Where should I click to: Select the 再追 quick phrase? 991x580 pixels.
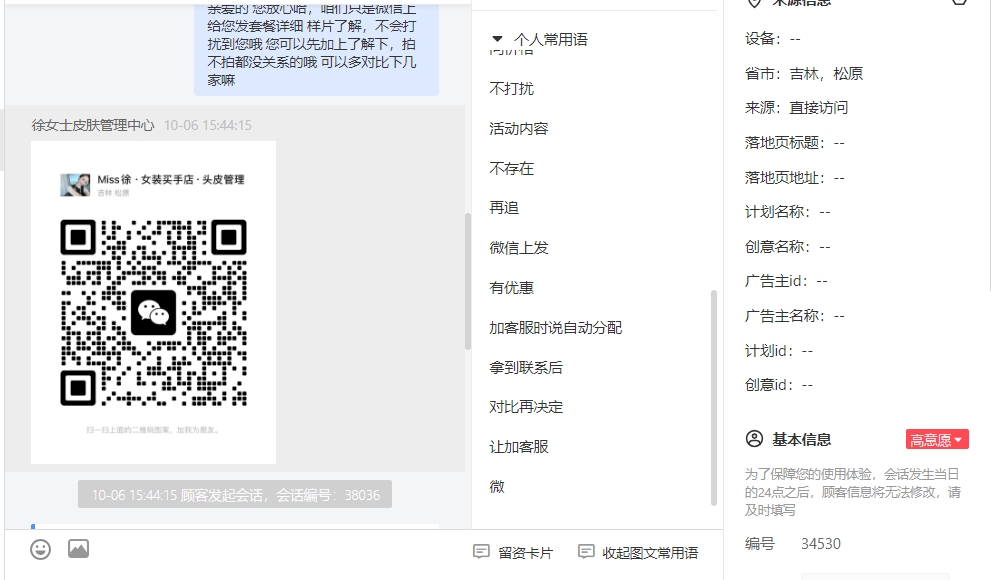click(504, 208)
